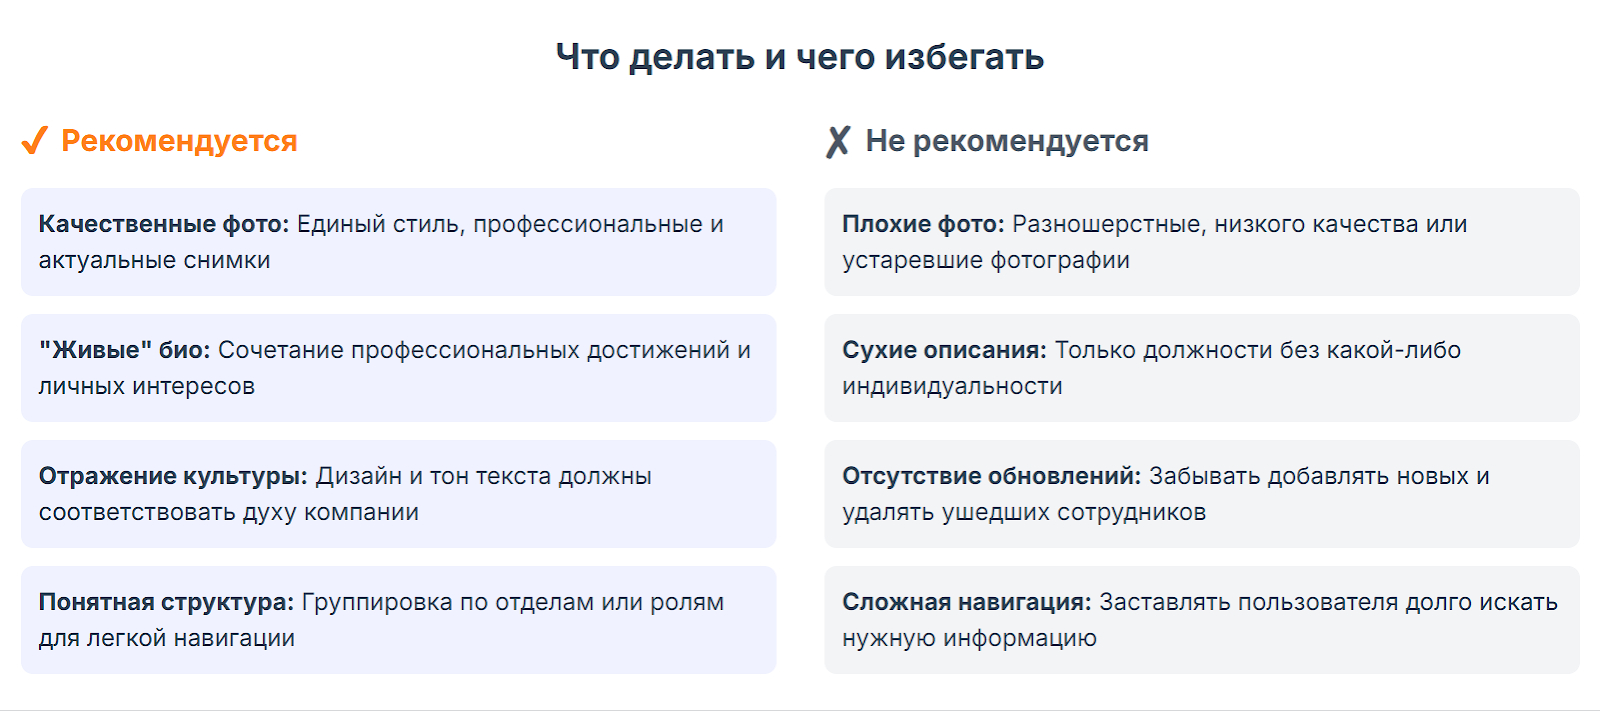This screenshot has width=1600, height=711.
Task: Click the bold 'Отражение культуры:' label
Action: pos(173,476)
